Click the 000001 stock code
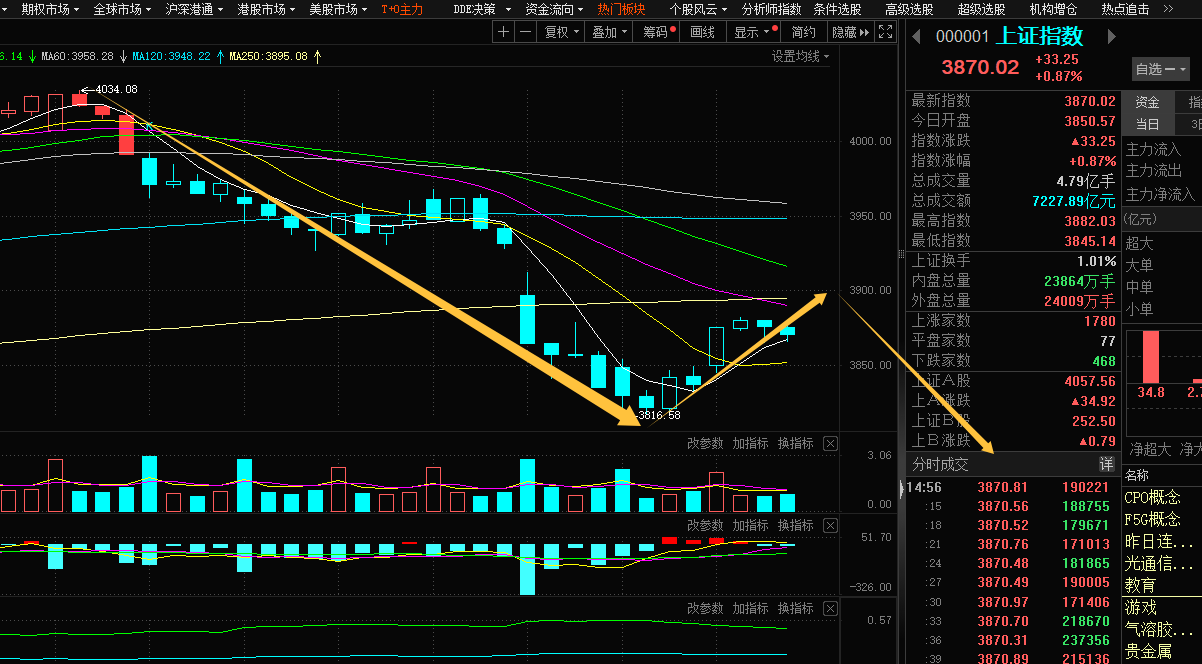 click(x=962, y=37)
